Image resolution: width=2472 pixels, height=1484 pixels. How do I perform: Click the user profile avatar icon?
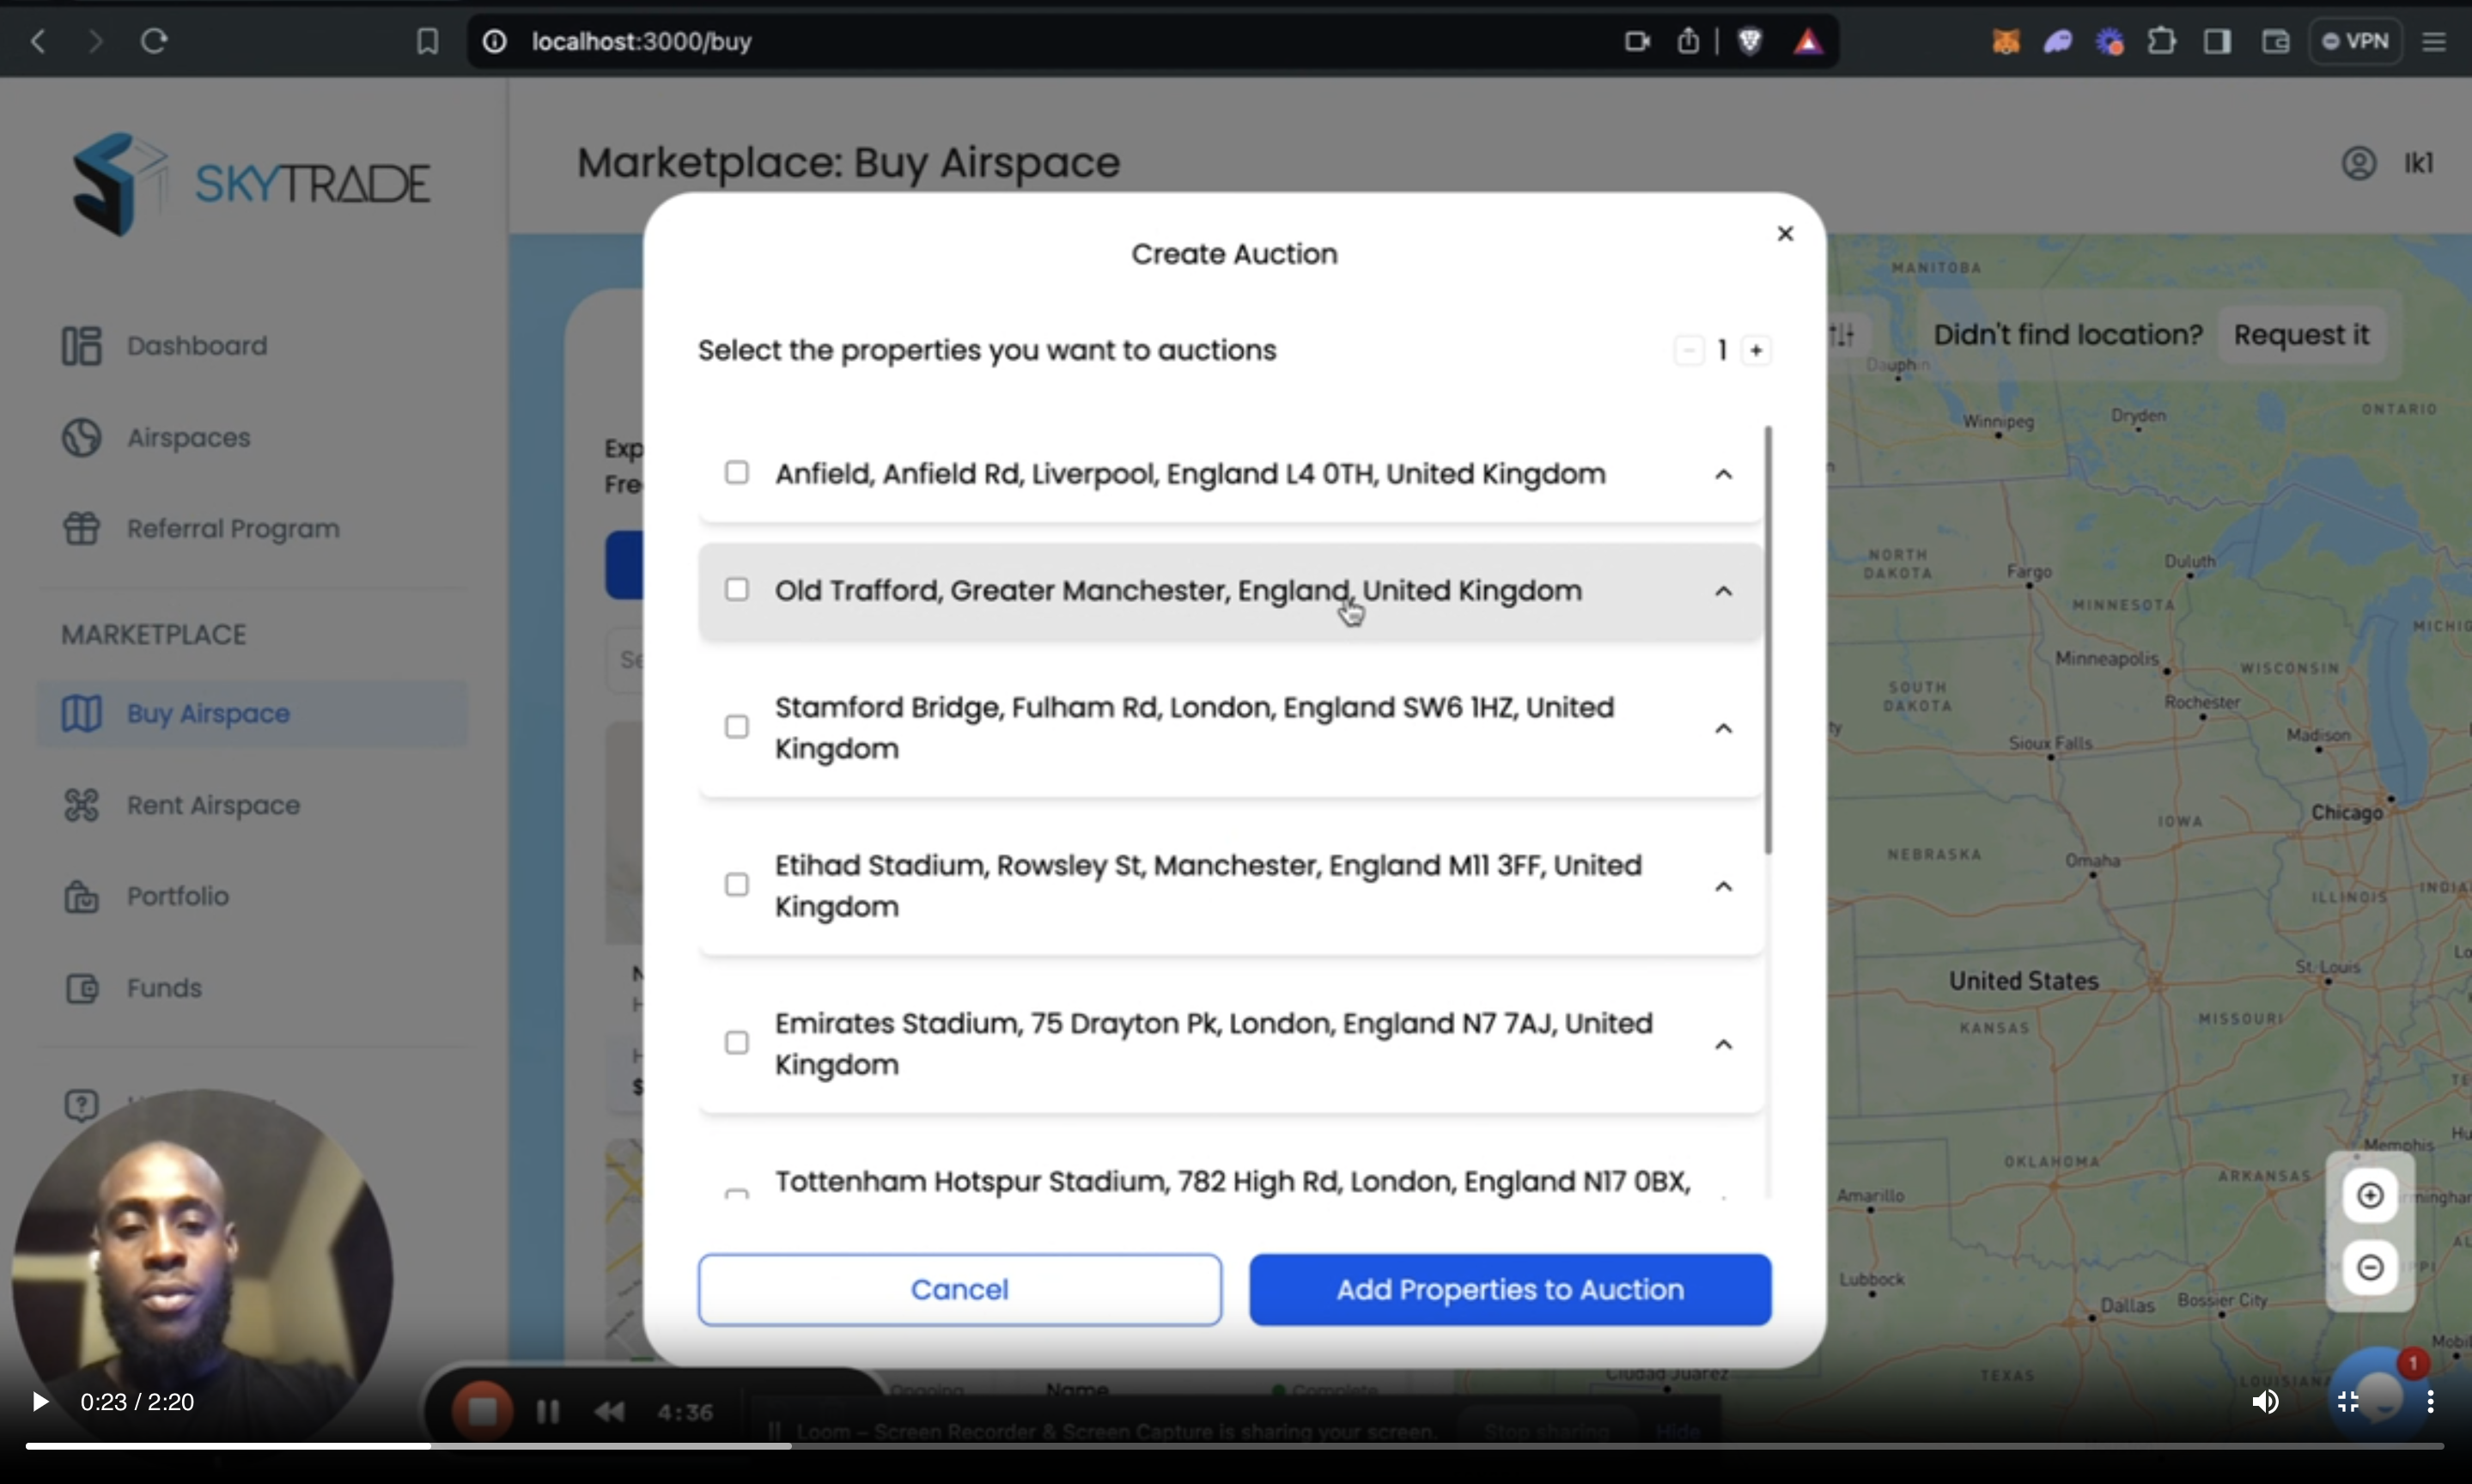click(2359, 163)
